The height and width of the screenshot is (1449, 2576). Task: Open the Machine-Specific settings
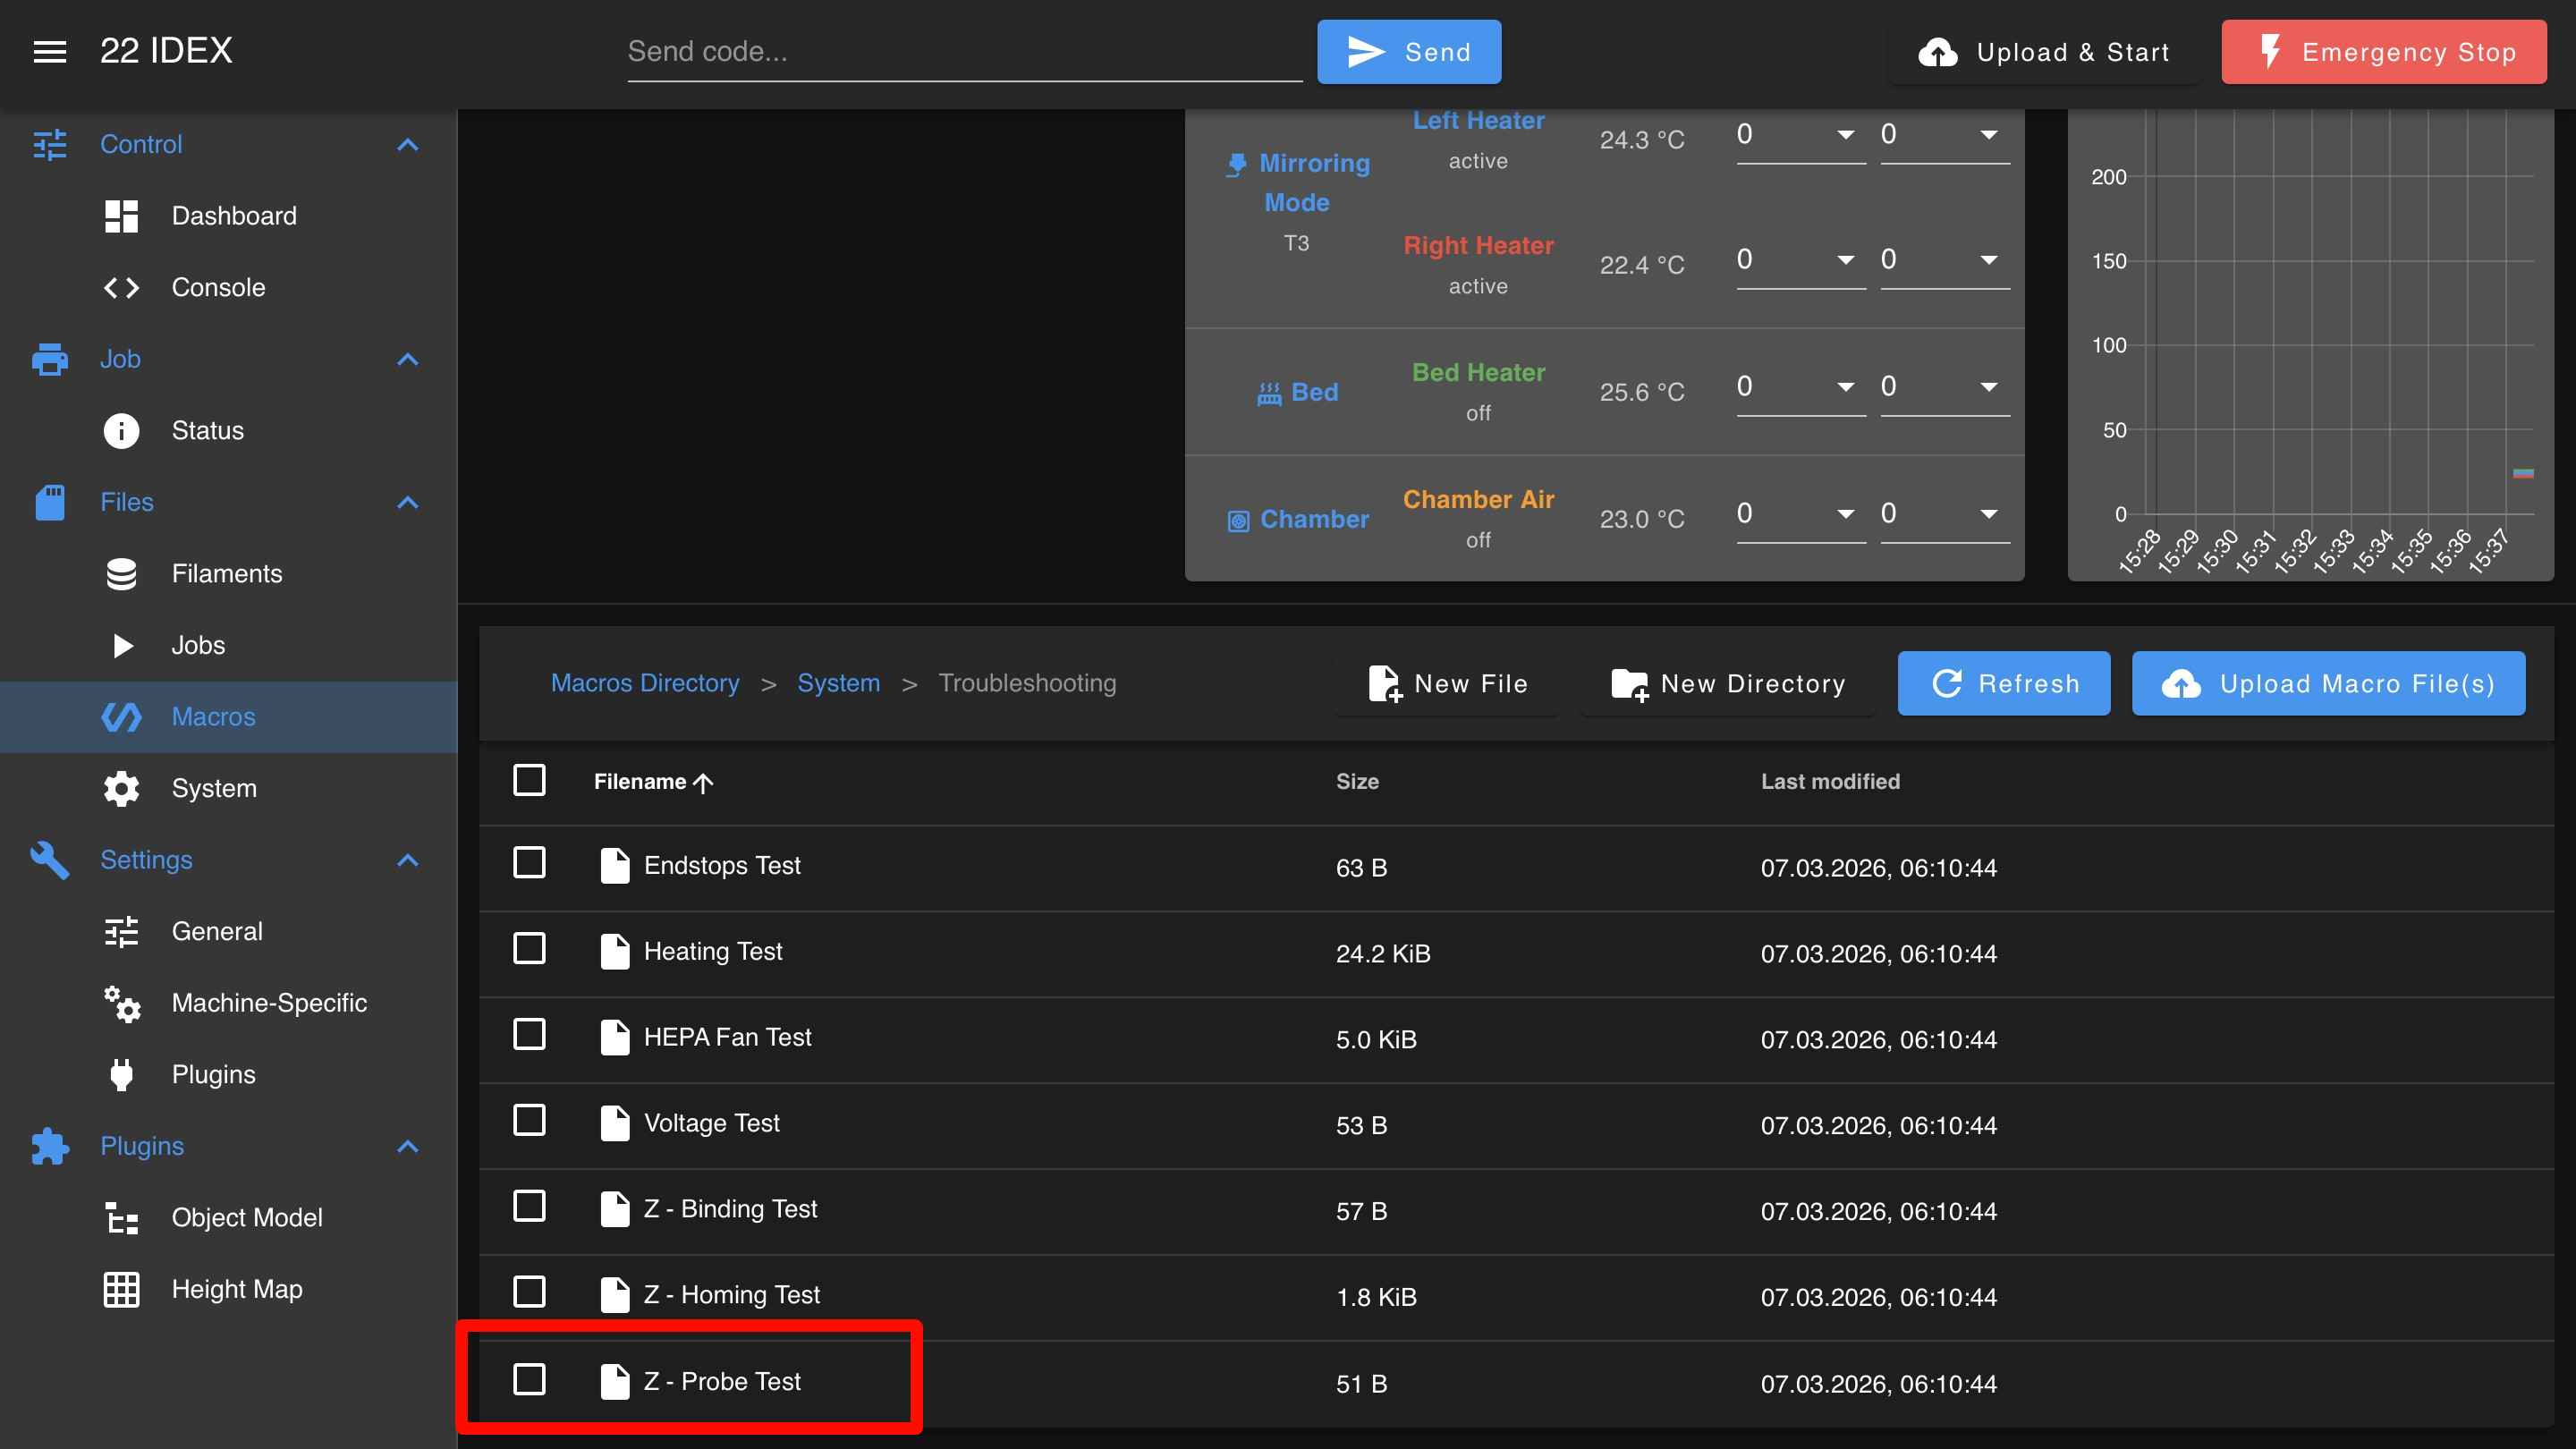229,1003
